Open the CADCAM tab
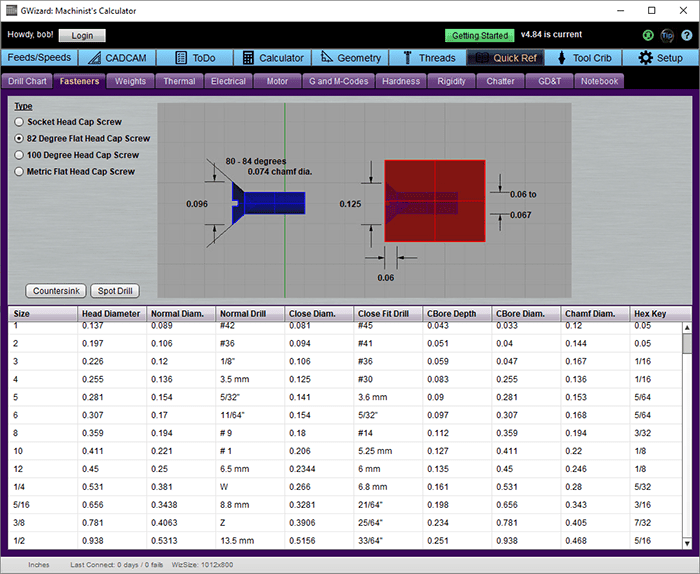This screenshot has width=700, height=574. [117, 58]
